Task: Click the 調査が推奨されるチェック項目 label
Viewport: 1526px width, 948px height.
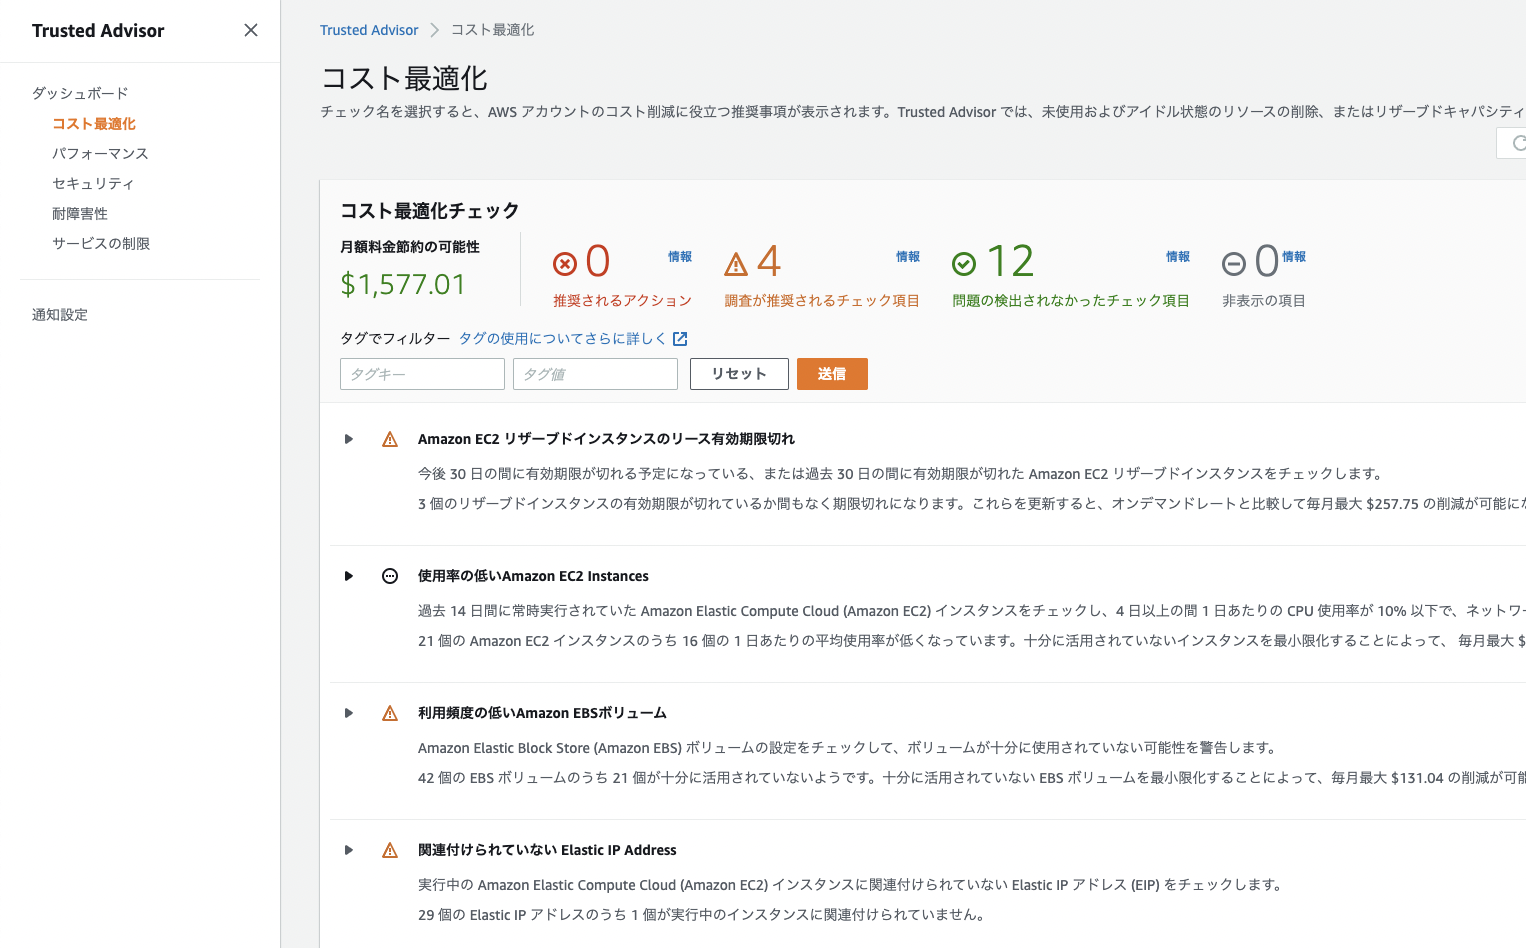Action: click(822, 300)
